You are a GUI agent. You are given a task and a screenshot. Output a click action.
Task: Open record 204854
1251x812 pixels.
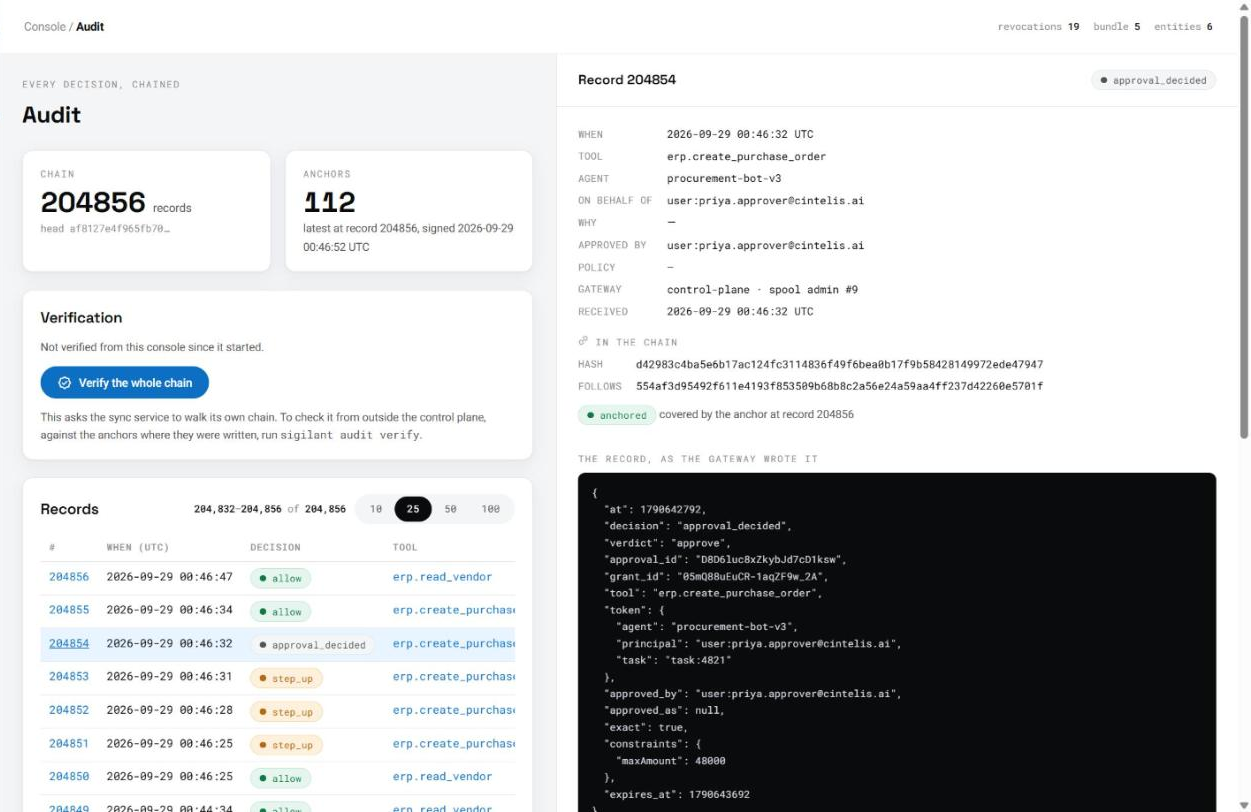(x=69, y=643)
